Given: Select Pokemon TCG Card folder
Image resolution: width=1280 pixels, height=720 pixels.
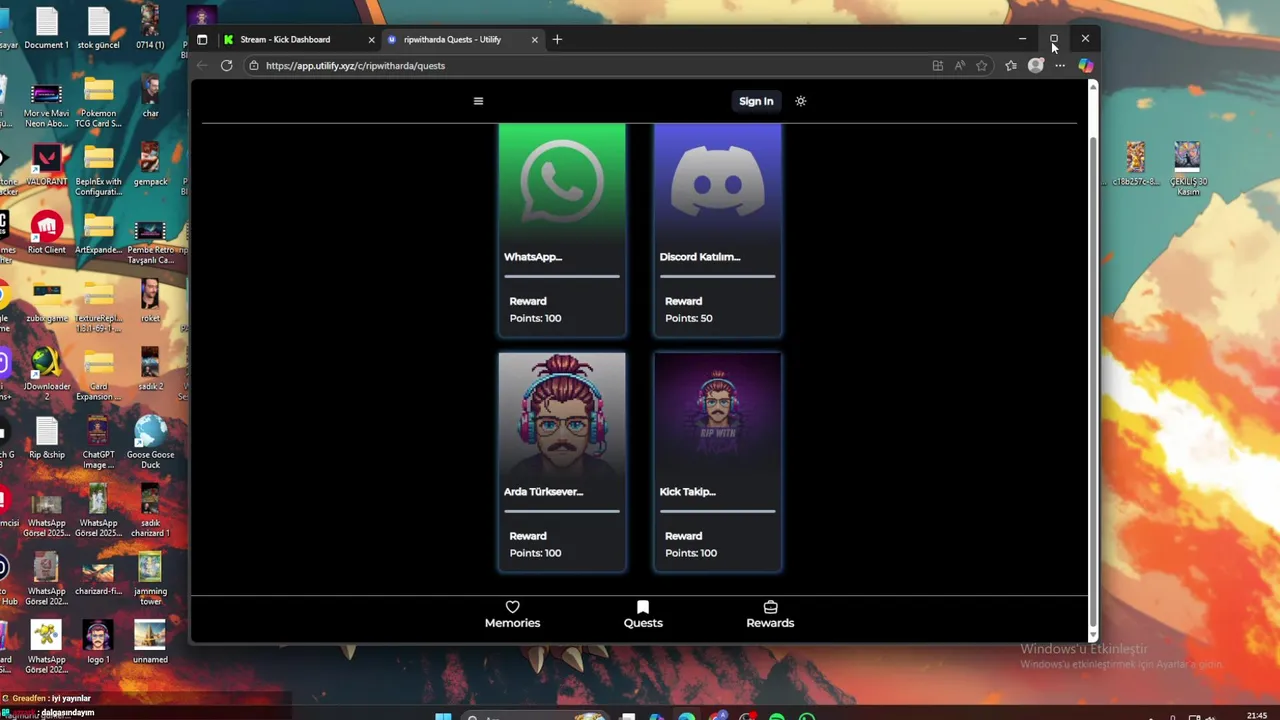Looking at the screenshot, I should coord(98,103).
